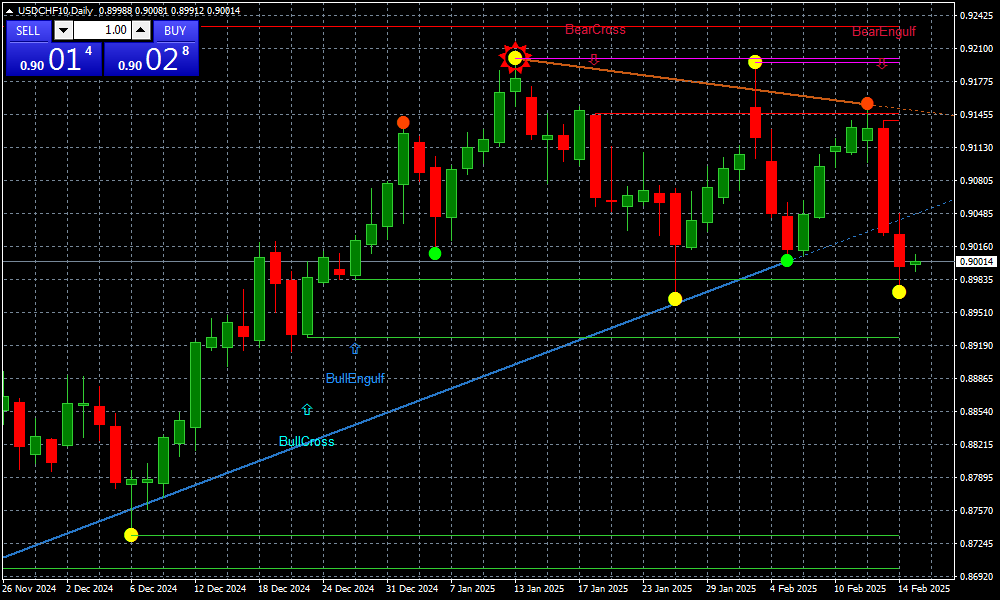This screenshot has width=1000, height=600.
Task: Click the BullCross up-arrow icon
Action: point(307,410)
